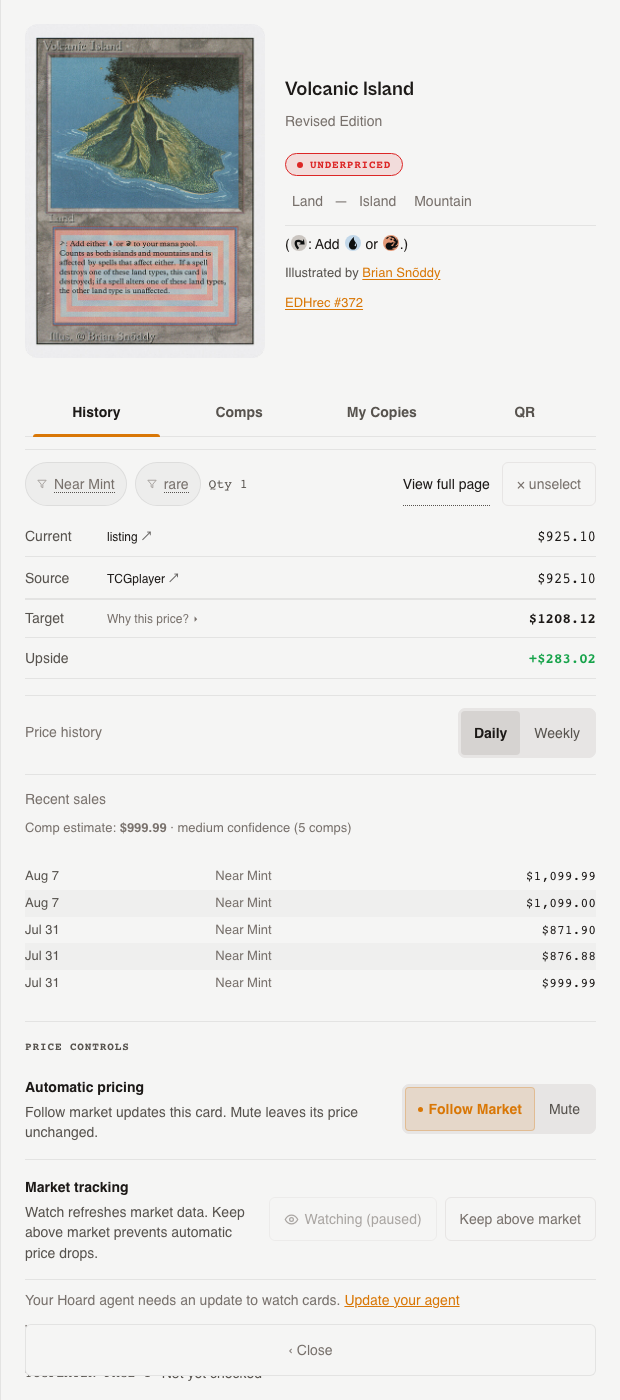Image resolution: width=620 pixels, height=1400 pixels.
Task: Click filter icon in Near Mint chip
Action: [42, 484]
